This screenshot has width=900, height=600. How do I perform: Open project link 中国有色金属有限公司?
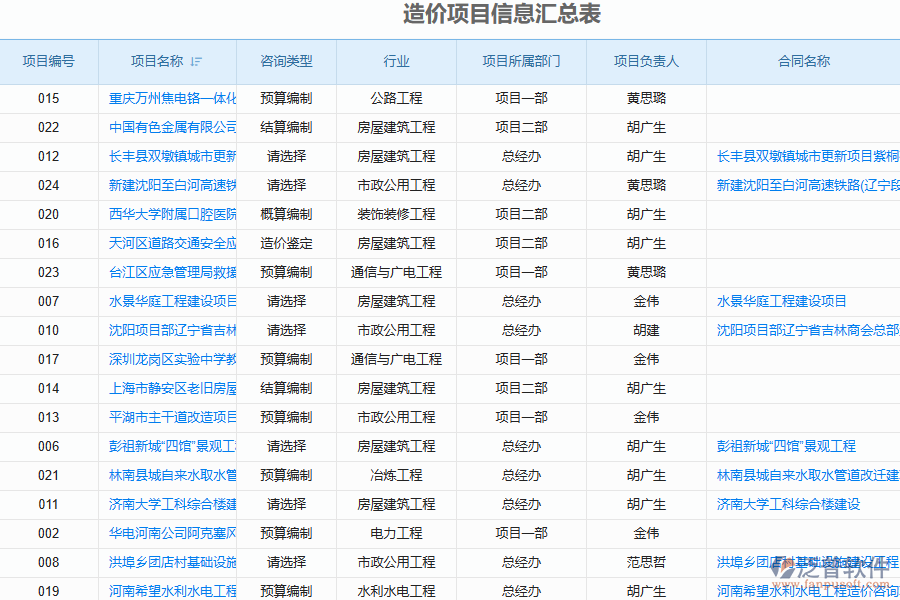click(x=172, y=127)
